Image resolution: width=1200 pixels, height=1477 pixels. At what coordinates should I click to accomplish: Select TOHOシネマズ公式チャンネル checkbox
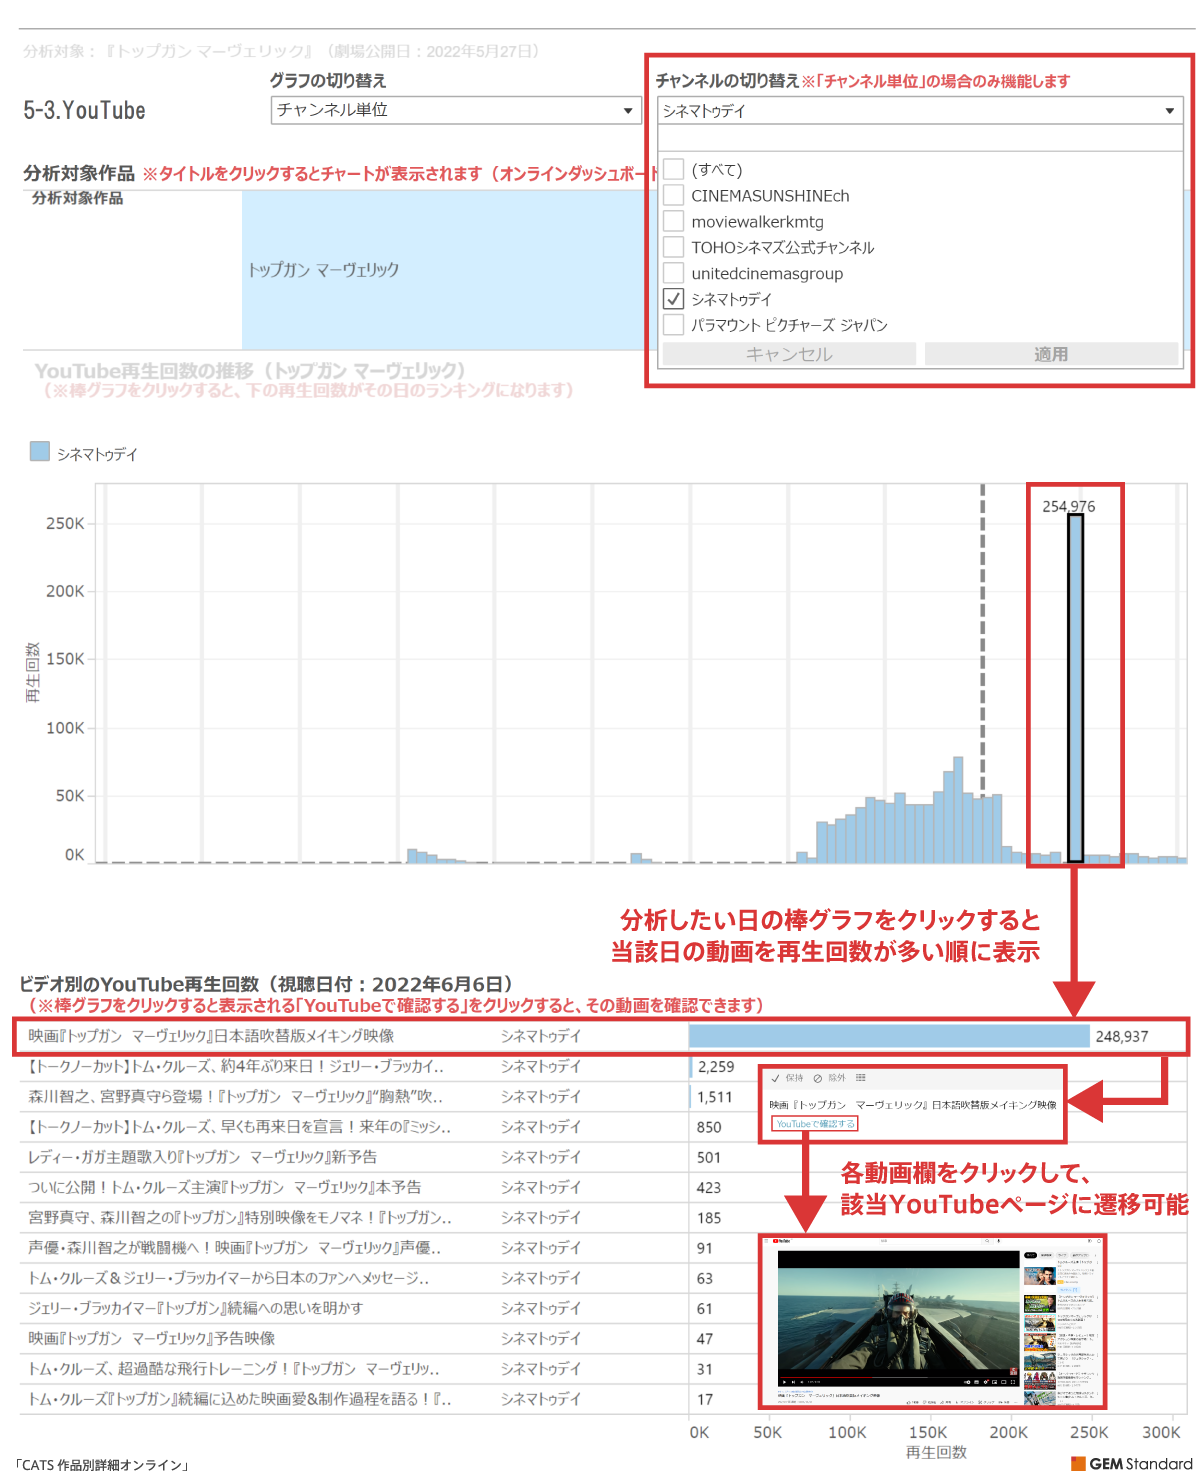pos(674,246)
